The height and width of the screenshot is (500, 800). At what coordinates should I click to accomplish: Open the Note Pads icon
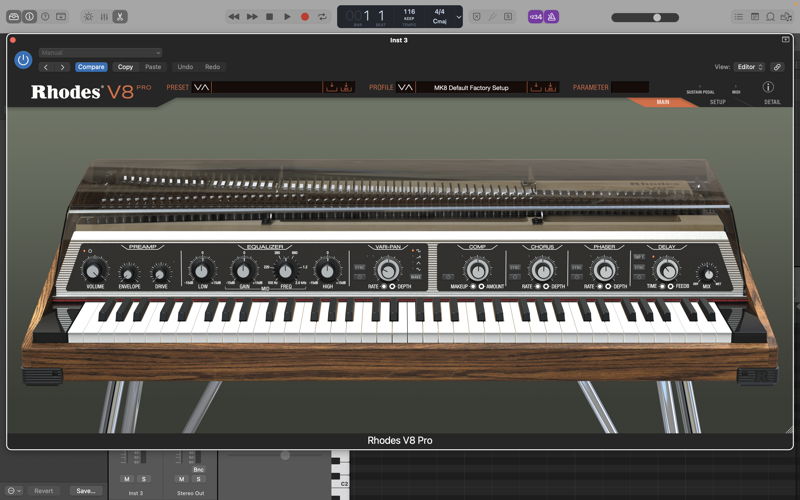pyautogui.click(x=755, y=17)
